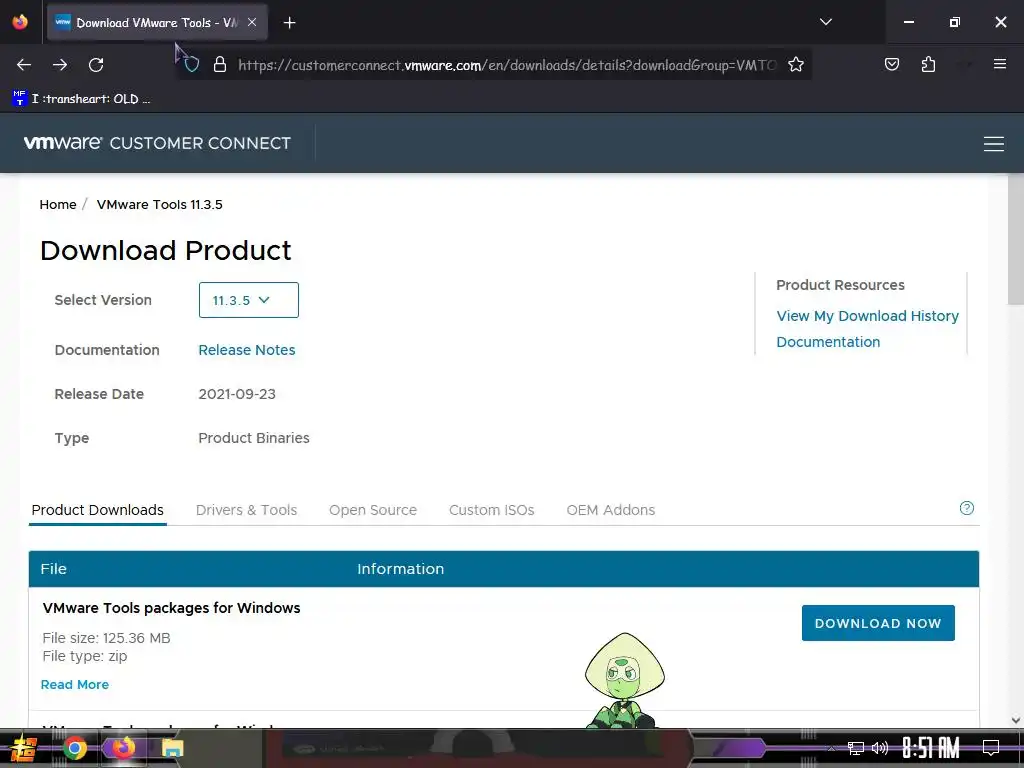
Task: Click the page vertical scrollbar thumb
Action: coord(1016,238)
